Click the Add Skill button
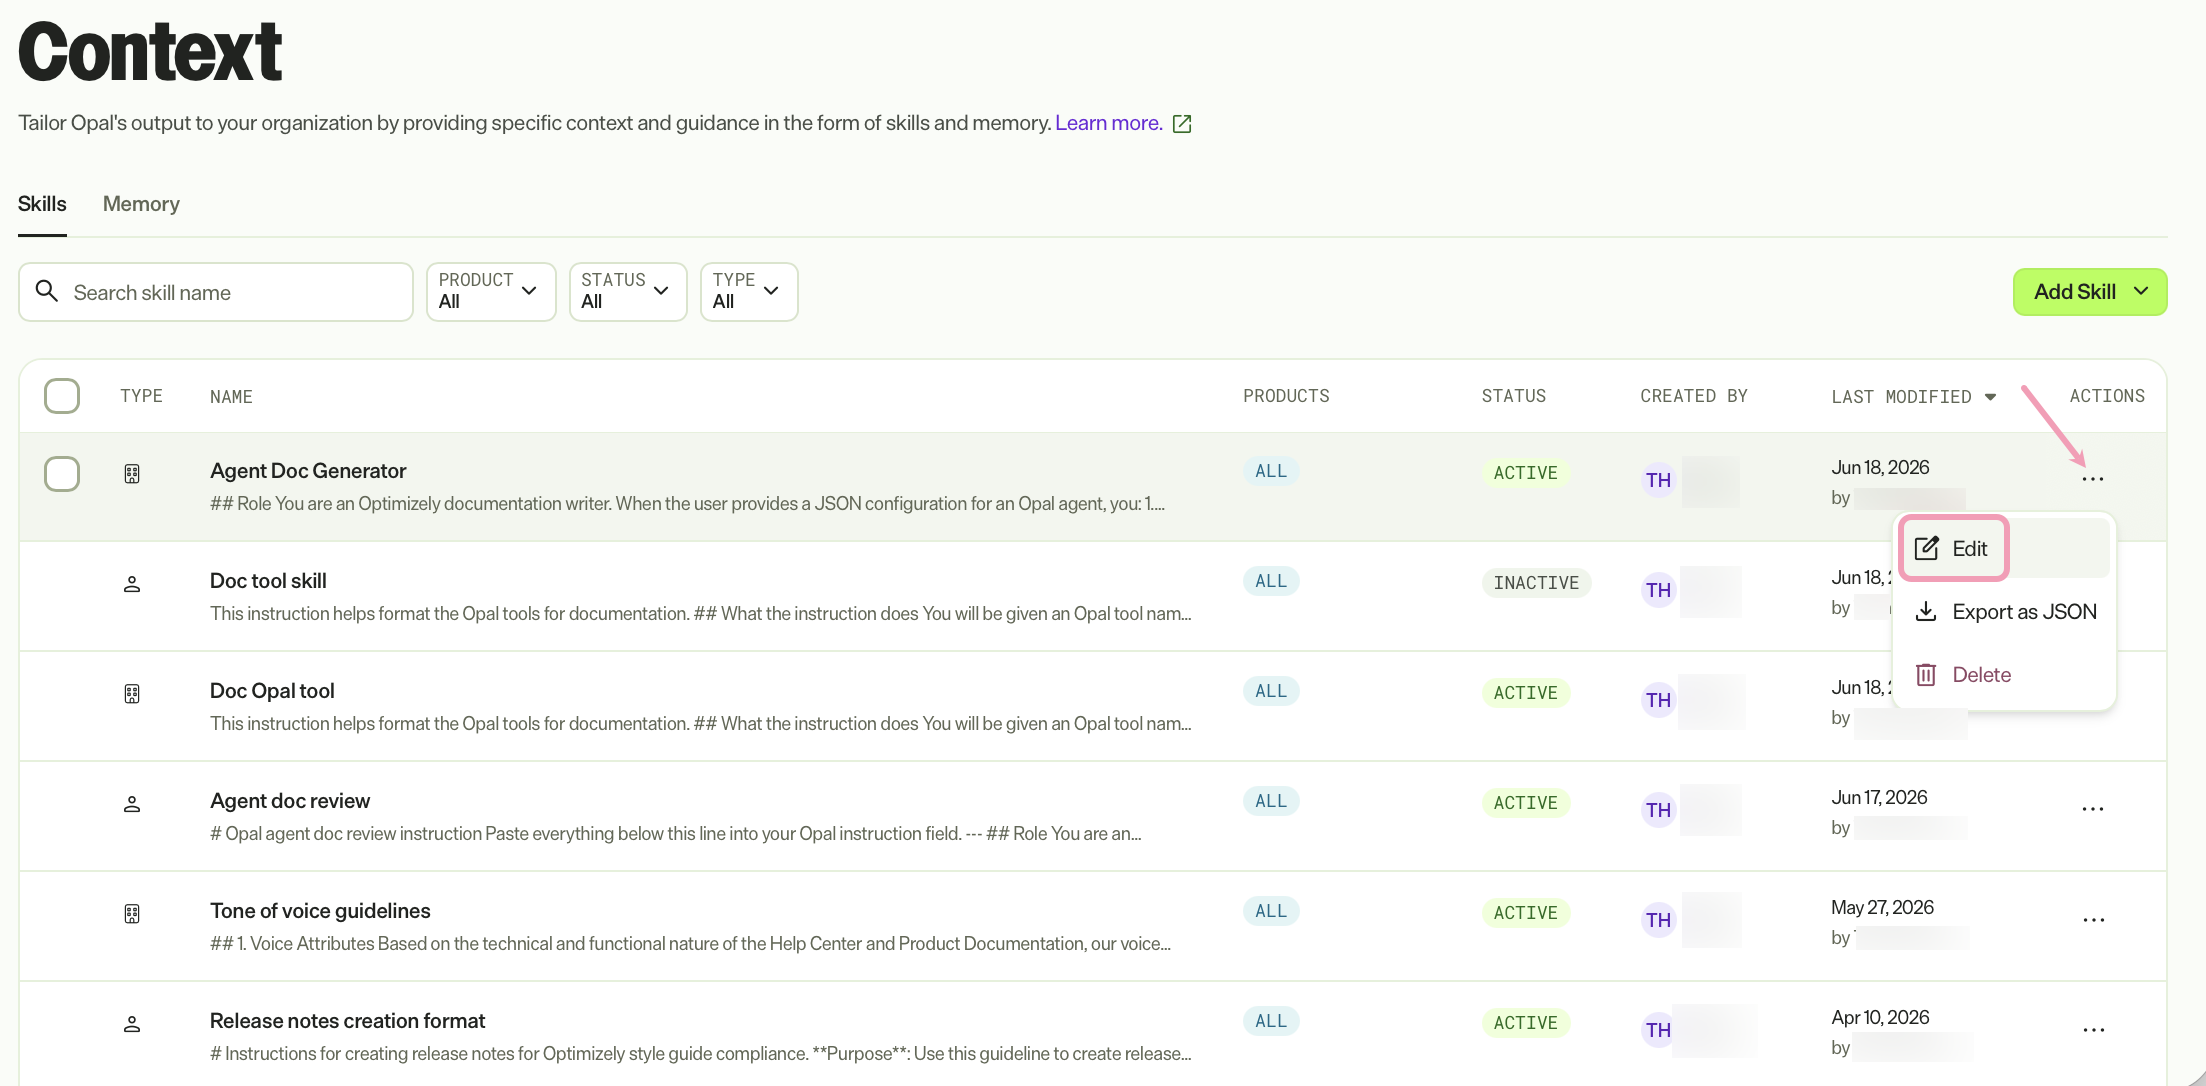Image resolution: width=2206 pixels, height=1086 pixels. tap(2089, 292)
